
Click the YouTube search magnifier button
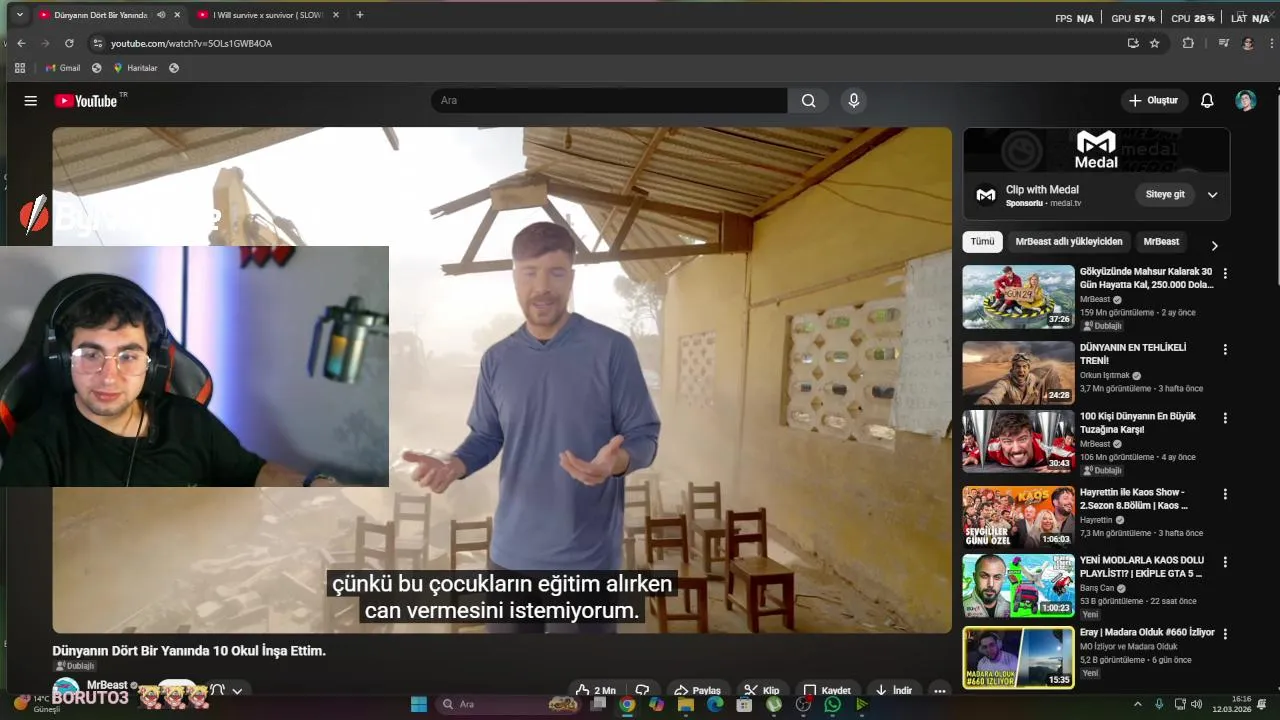pos(808,100)
